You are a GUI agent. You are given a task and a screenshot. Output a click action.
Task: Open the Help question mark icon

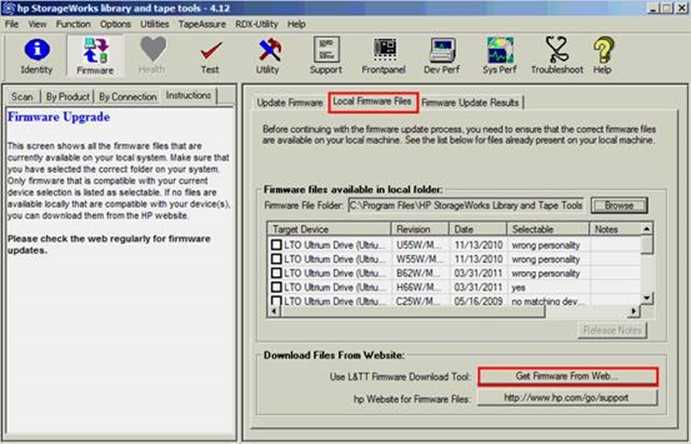pos(602,56)
